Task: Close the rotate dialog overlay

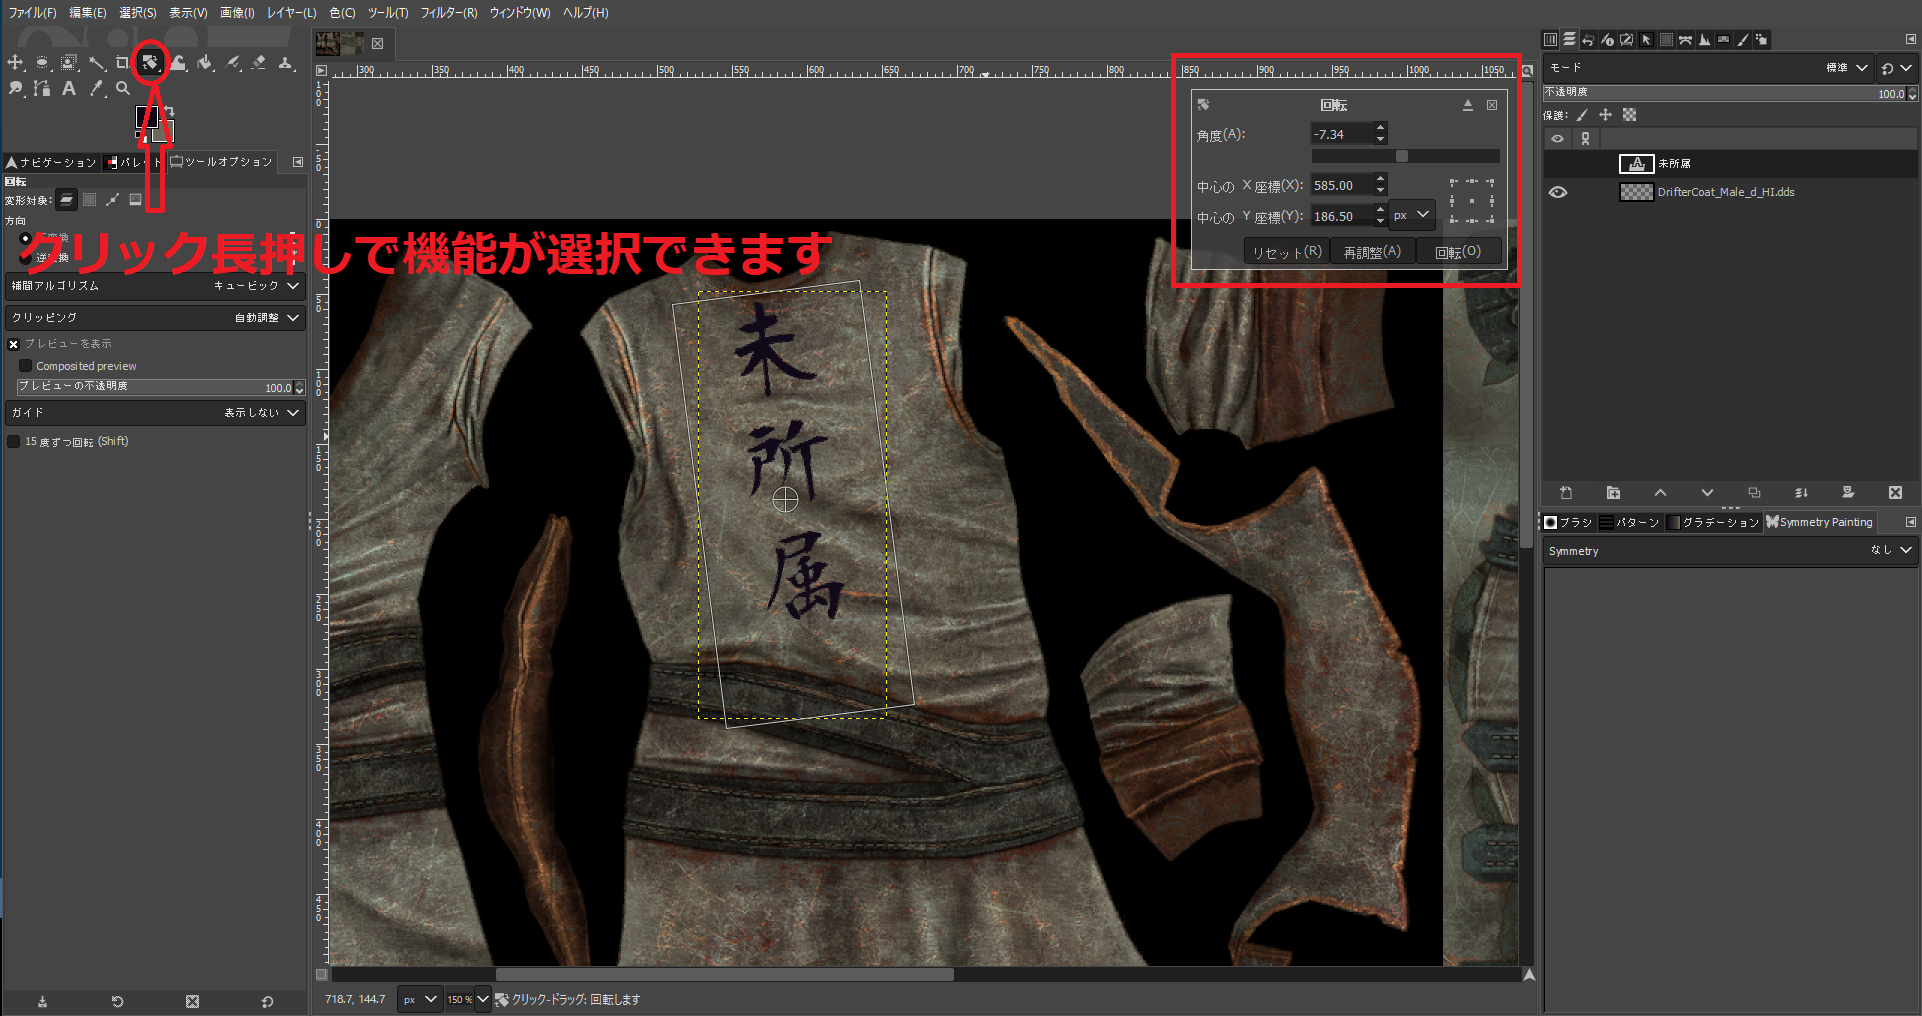Action: click(1492, 105)
